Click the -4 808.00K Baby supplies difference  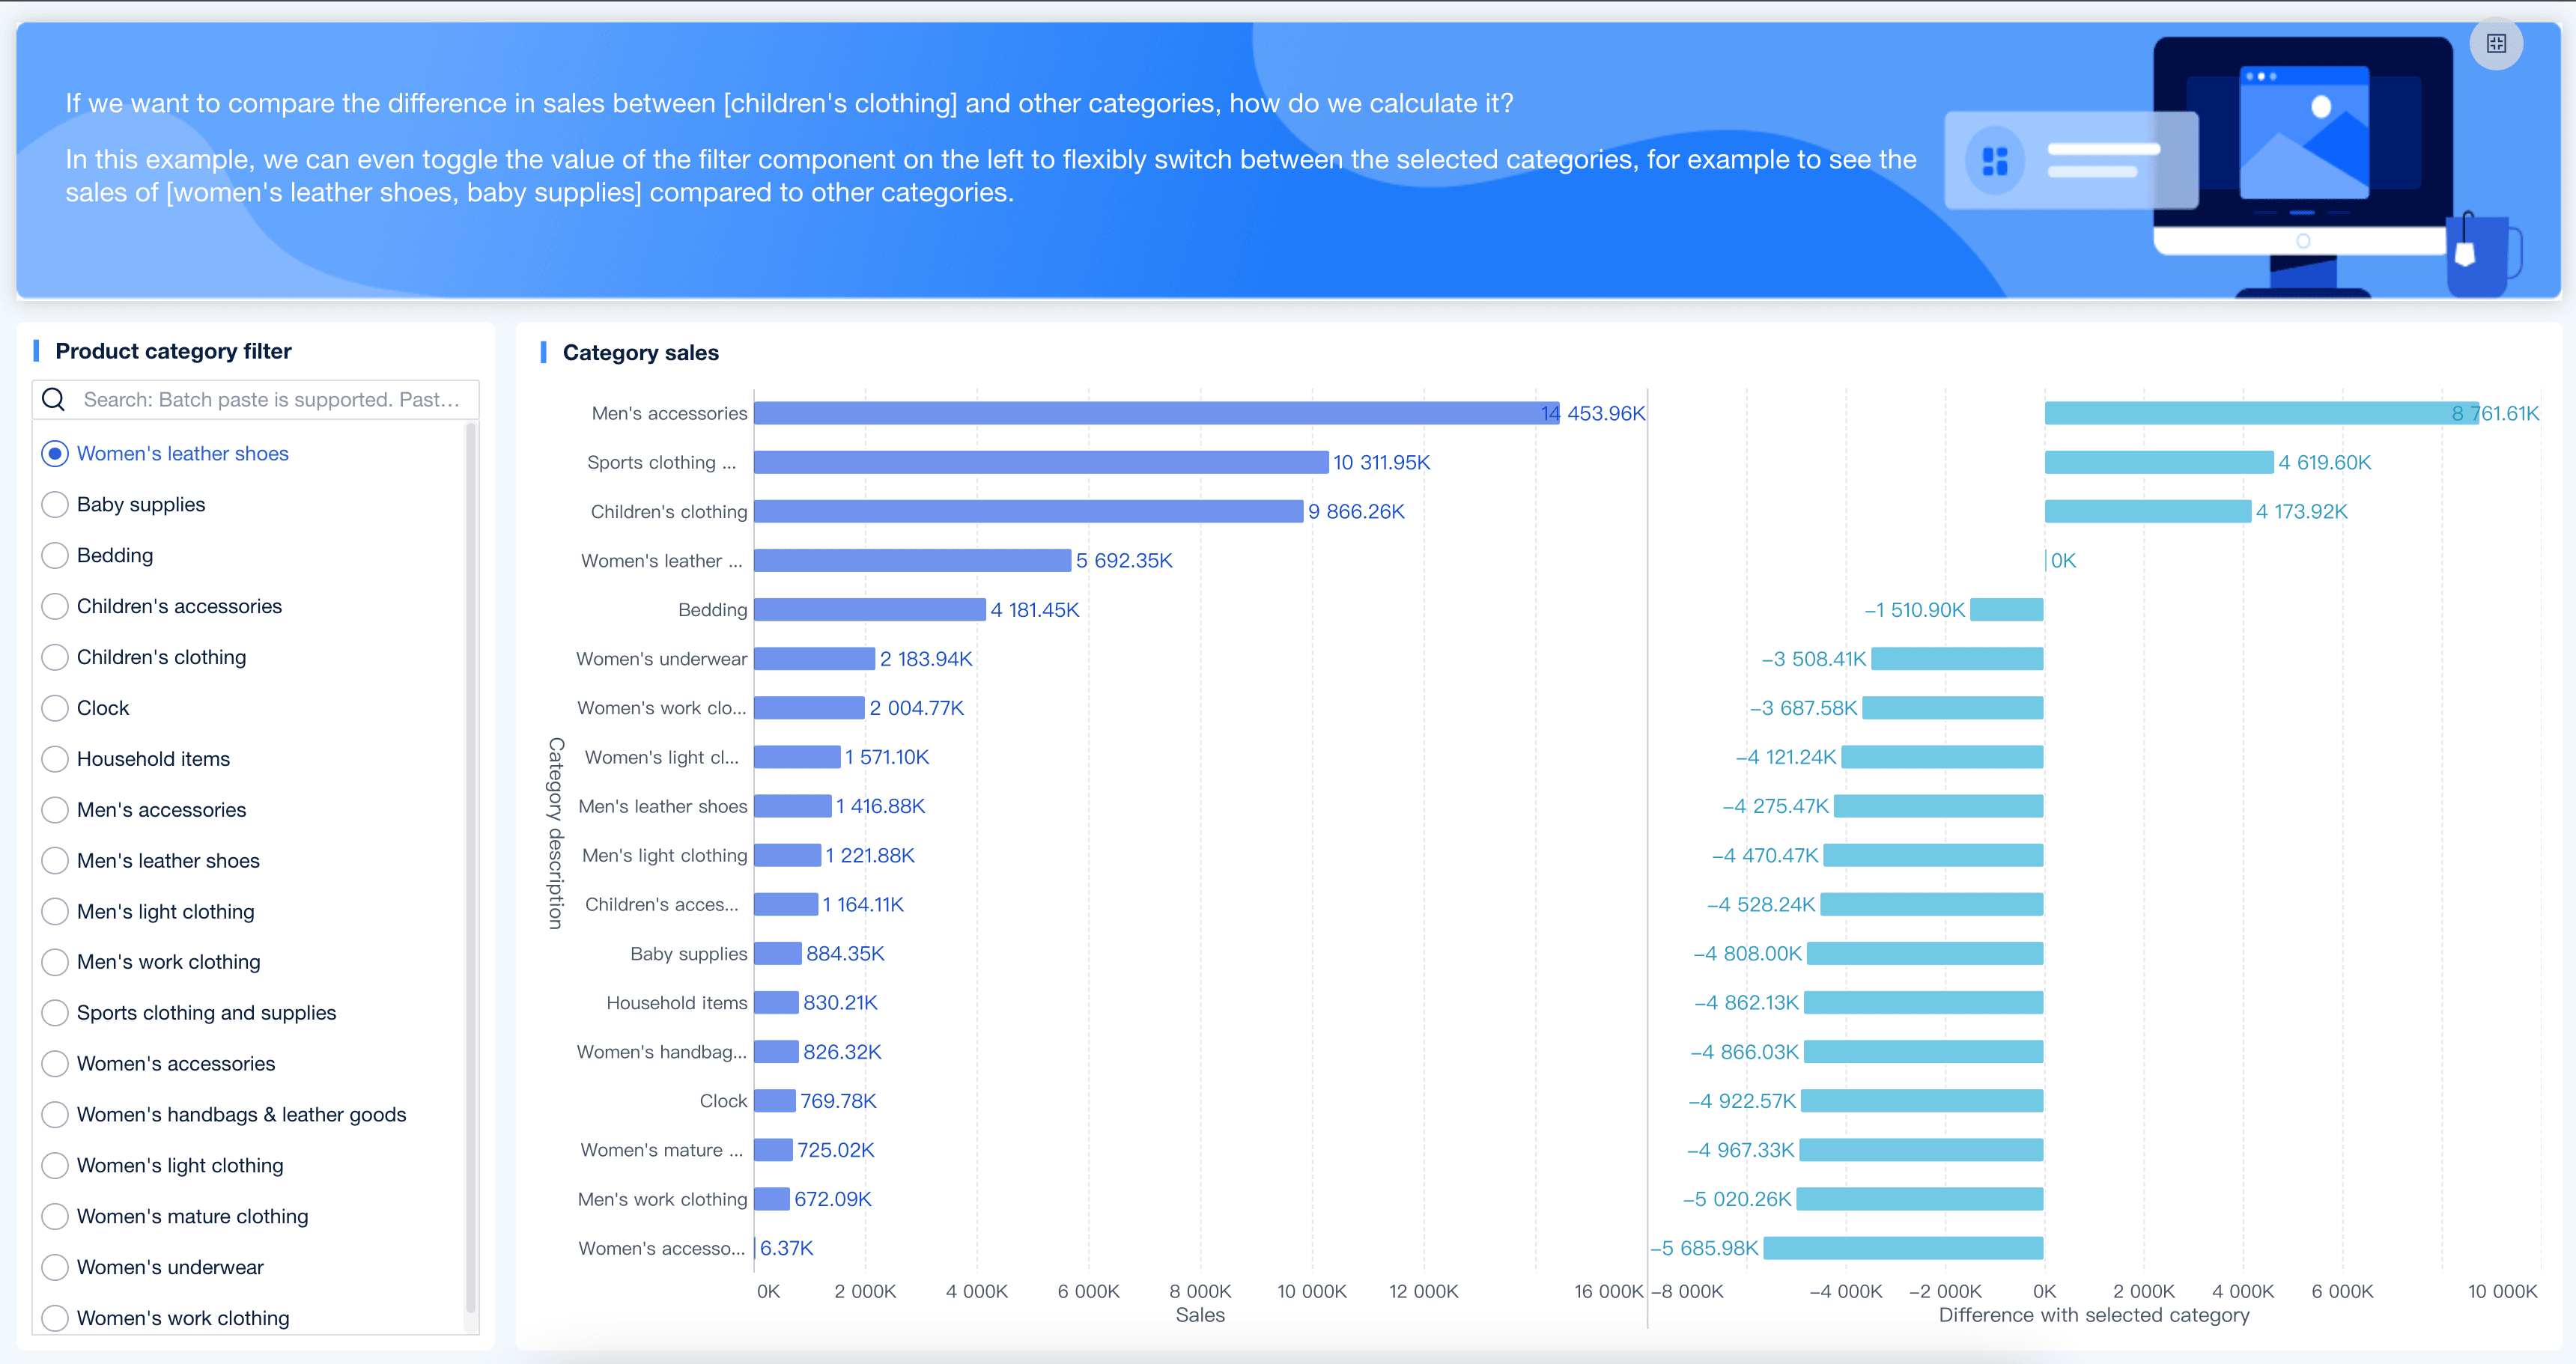point(1747,954)
